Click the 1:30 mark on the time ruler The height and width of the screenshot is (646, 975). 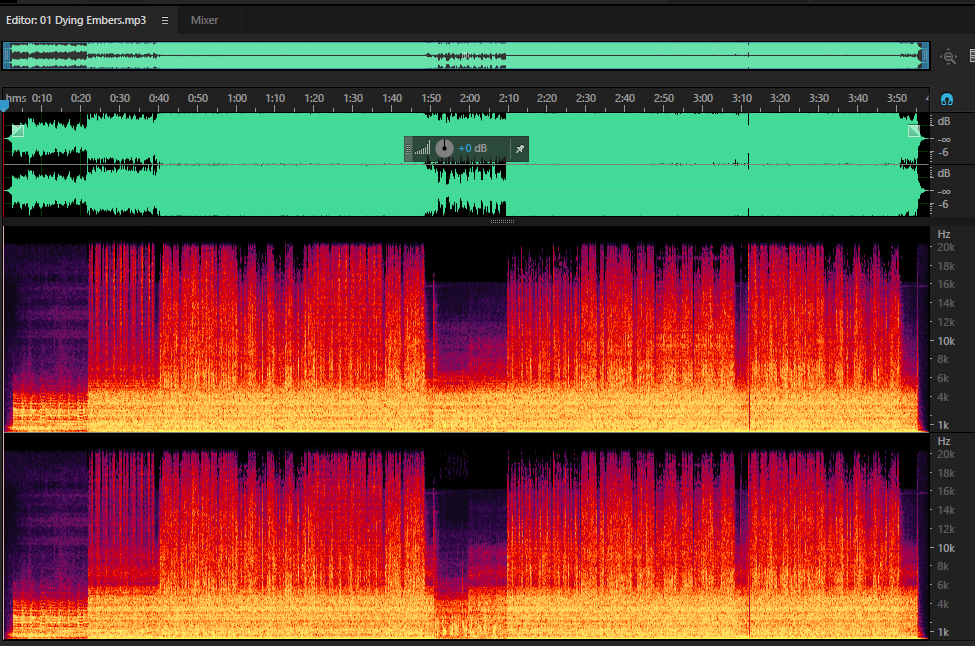(x=353, y=98)
